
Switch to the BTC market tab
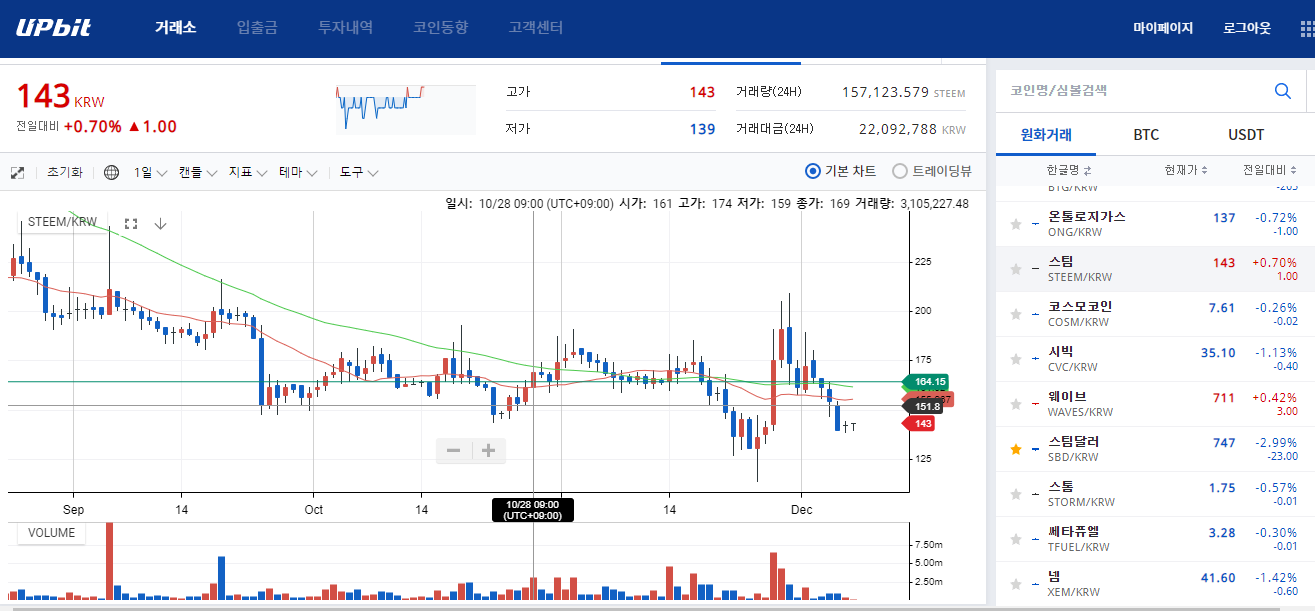(1146, 135)
